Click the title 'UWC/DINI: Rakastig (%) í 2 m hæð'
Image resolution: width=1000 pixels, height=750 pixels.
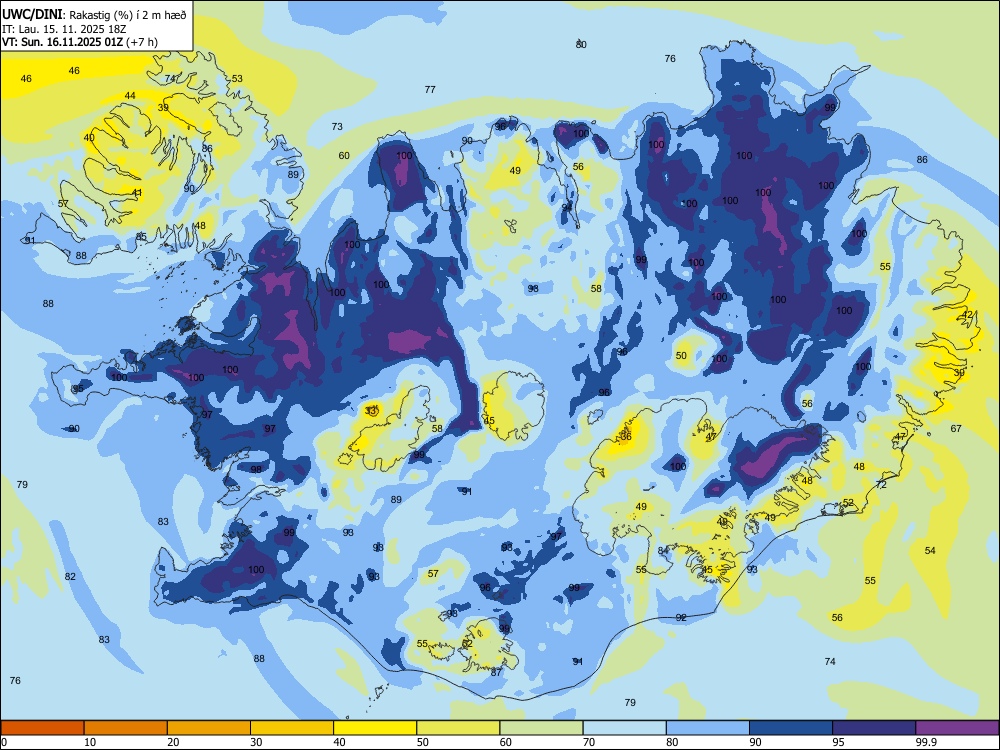coord(94,15)
